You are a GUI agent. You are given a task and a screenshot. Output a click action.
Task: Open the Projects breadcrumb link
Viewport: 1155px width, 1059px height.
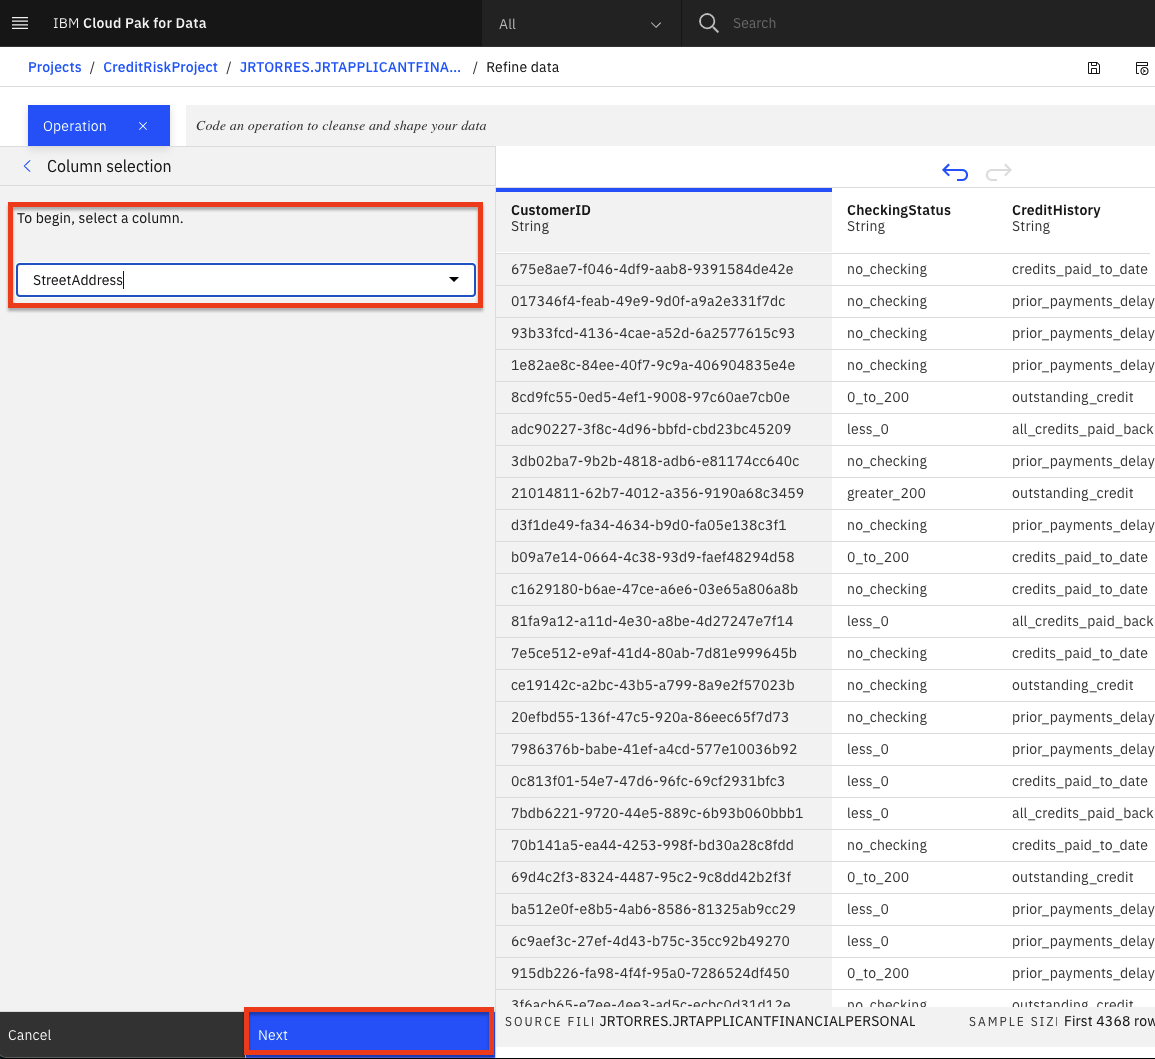click(x=55, y=67)
